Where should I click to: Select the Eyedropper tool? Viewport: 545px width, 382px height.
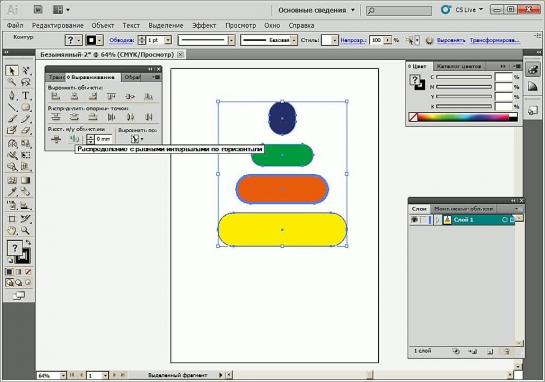[x=11, y=192]
